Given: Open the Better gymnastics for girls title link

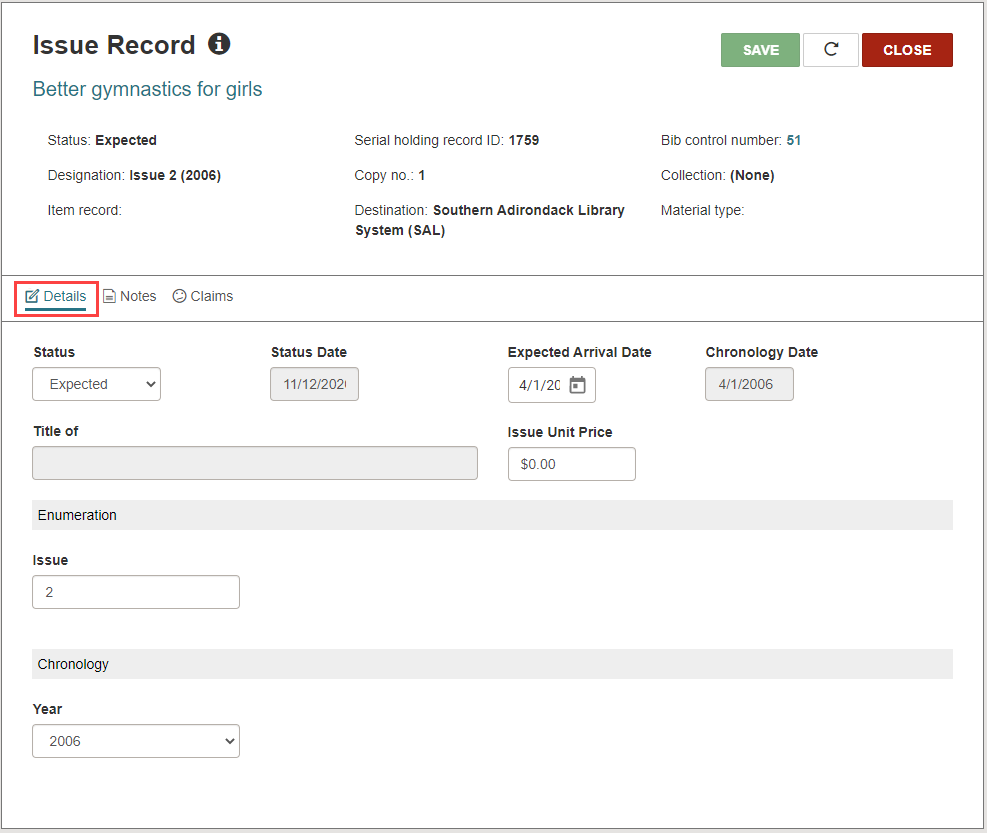Looking at the screenshot, I should 147,89.
